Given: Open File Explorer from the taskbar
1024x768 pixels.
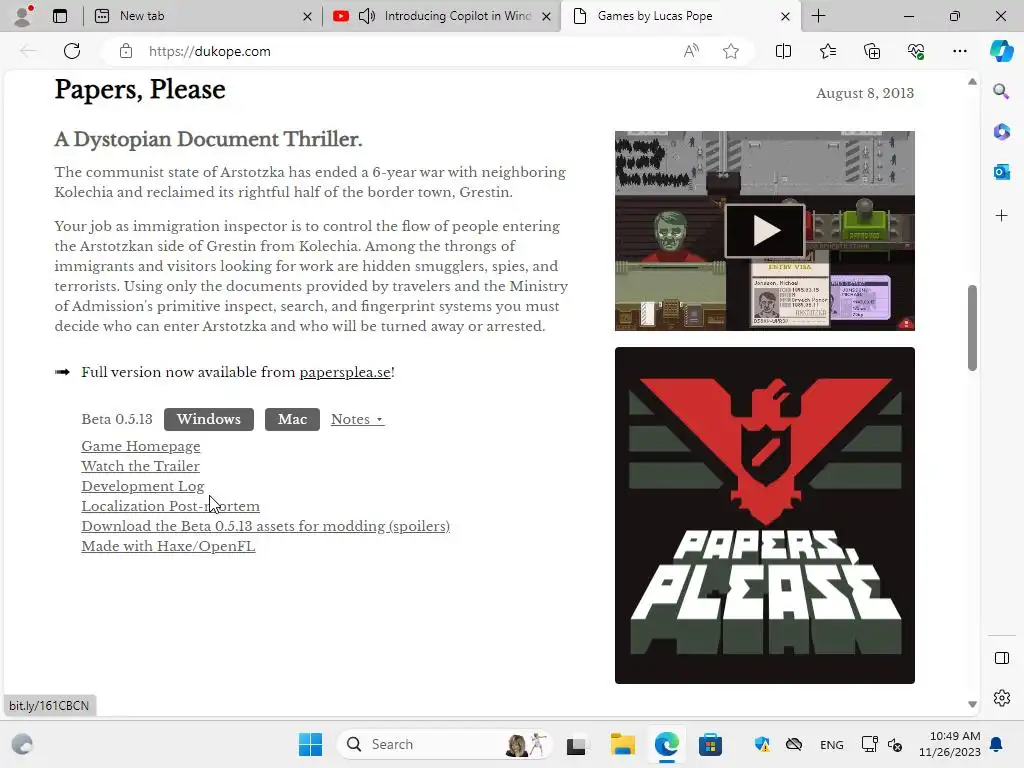Looking at the screenshot, I should (x=622, y=744).
